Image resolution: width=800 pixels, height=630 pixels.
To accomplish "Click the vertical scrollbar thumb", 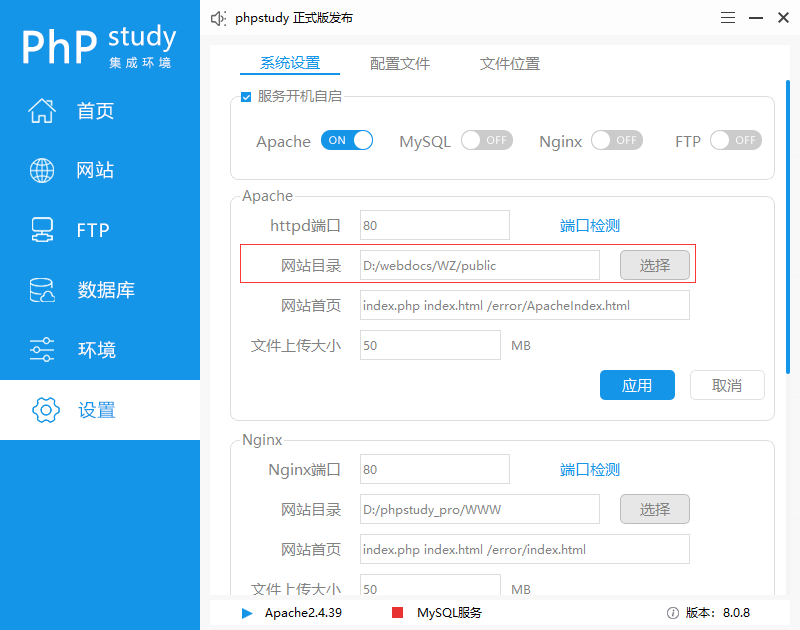I will (x=788, y=227).
